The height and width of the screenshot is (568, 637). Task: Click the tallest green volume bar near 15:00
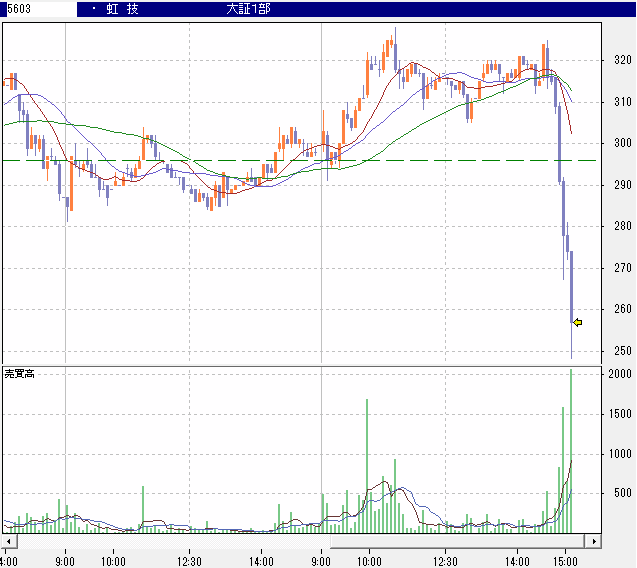[x=571, y=451]
